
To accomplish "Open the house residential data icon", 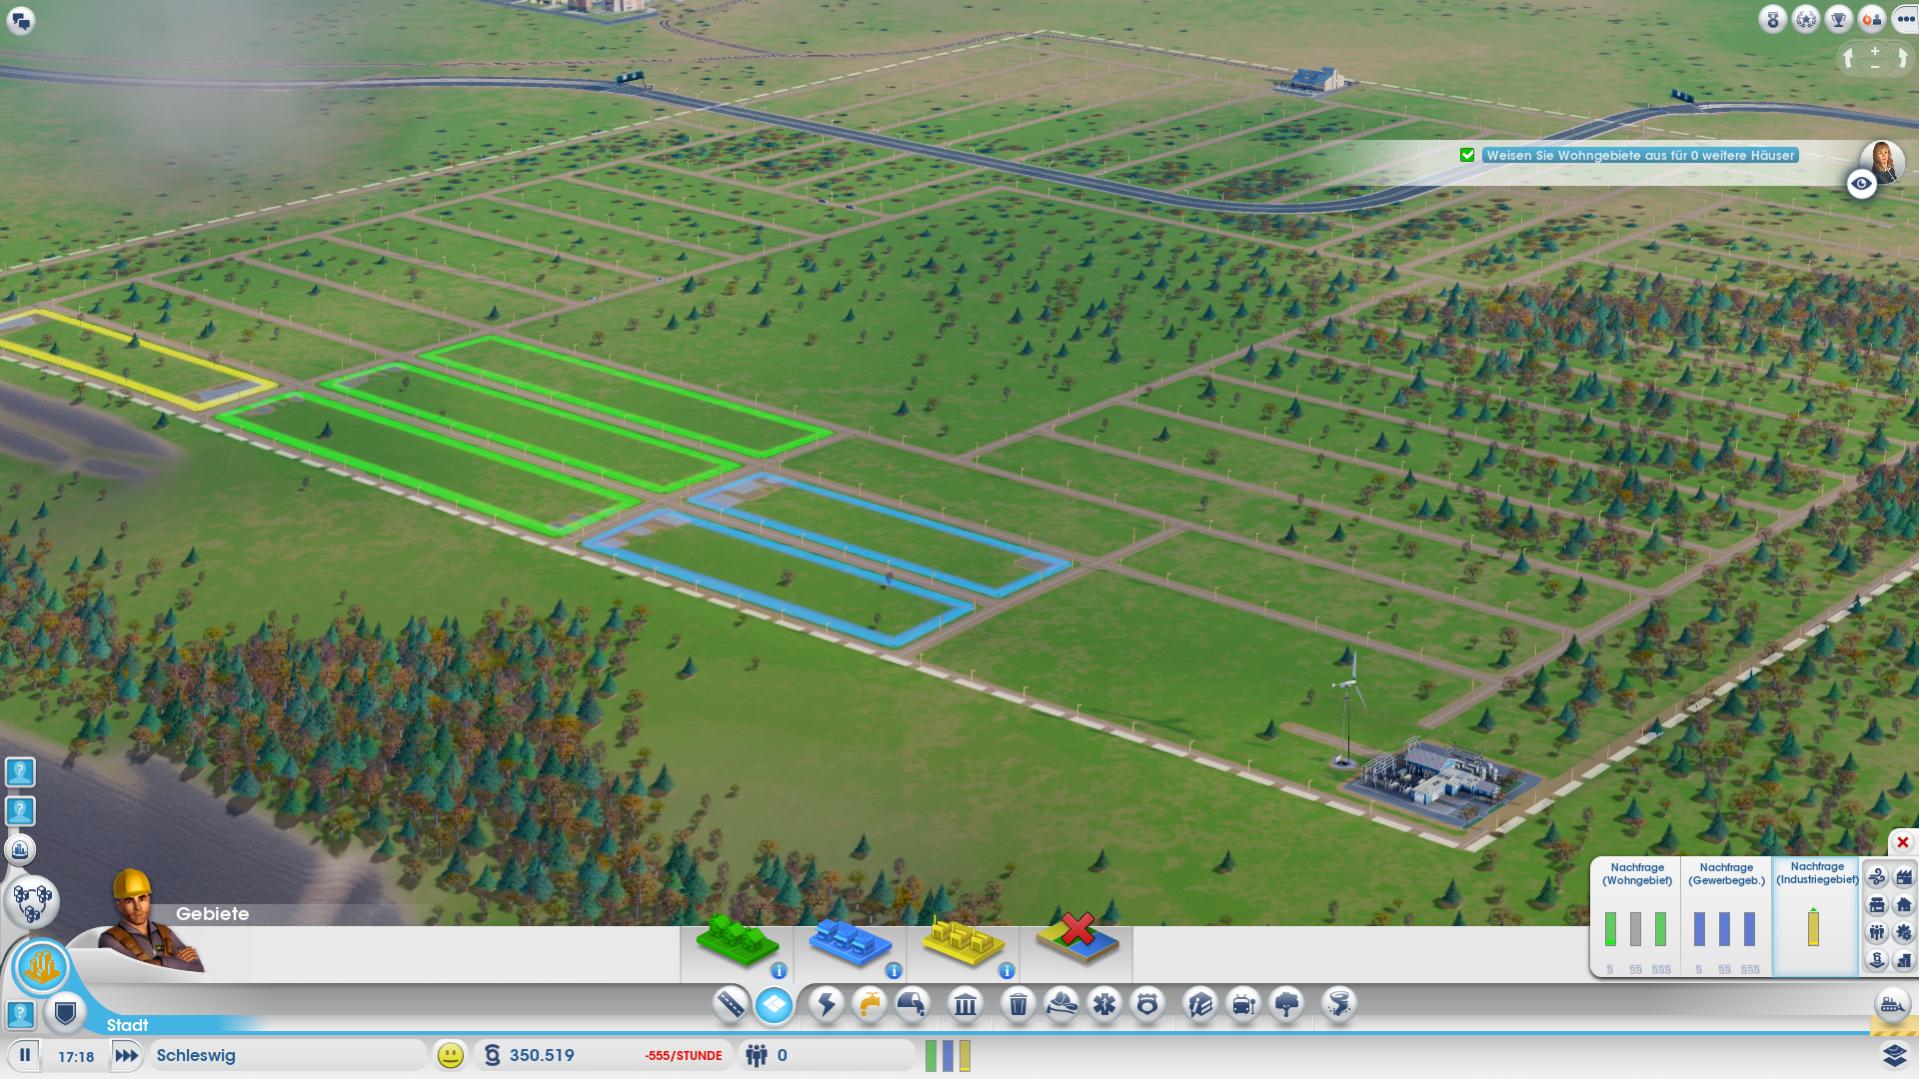I will click(x=1903, y=905).
